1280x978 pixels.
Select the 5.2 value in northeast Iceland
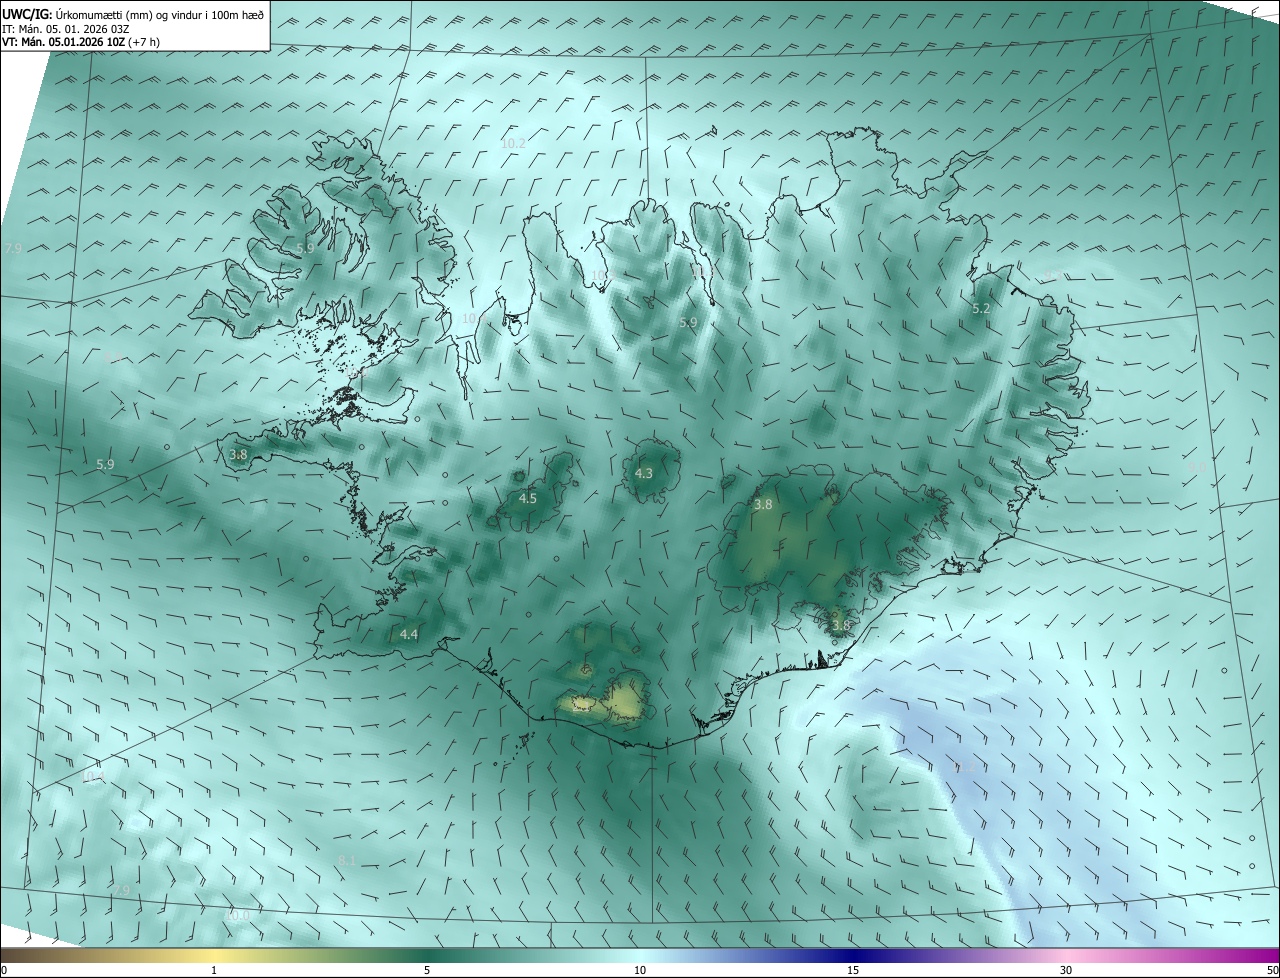point(981,309)
